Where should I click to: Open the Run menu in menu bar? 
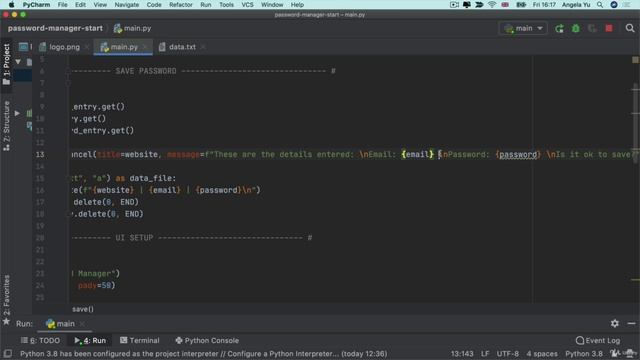coord(206,4)
